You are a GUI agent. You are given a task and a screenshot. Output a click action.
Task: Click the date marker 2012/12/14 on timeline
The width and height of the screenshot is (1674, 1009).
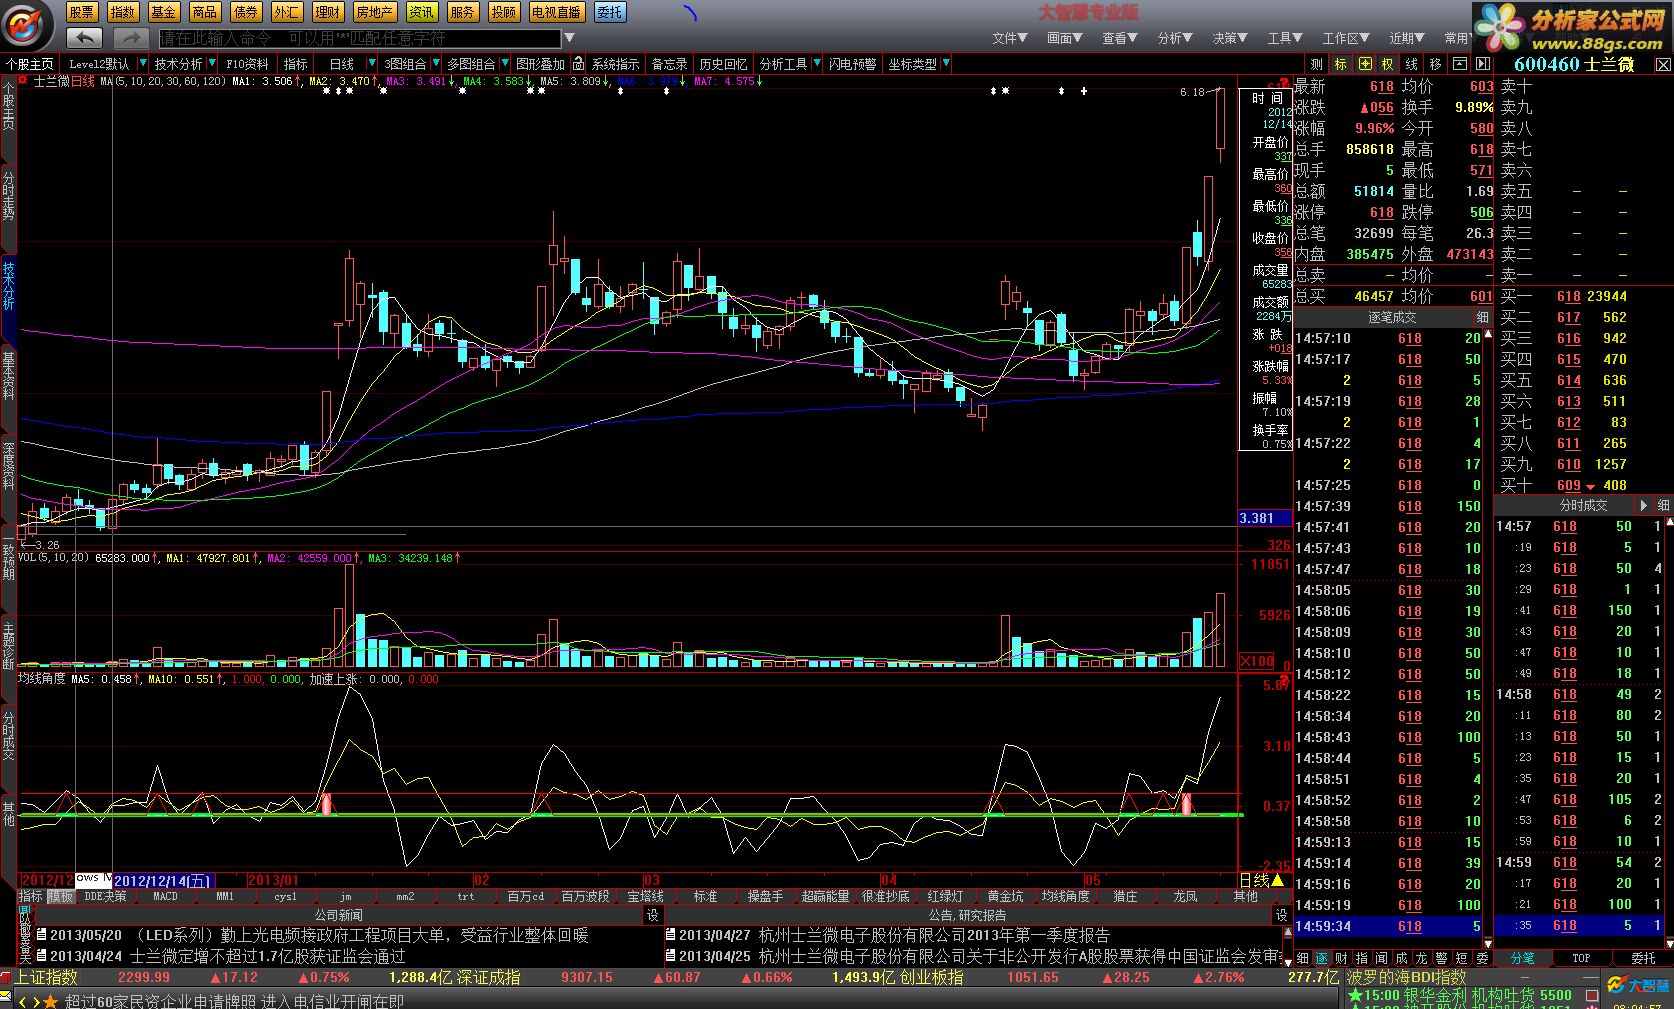[x=162, y=881]
